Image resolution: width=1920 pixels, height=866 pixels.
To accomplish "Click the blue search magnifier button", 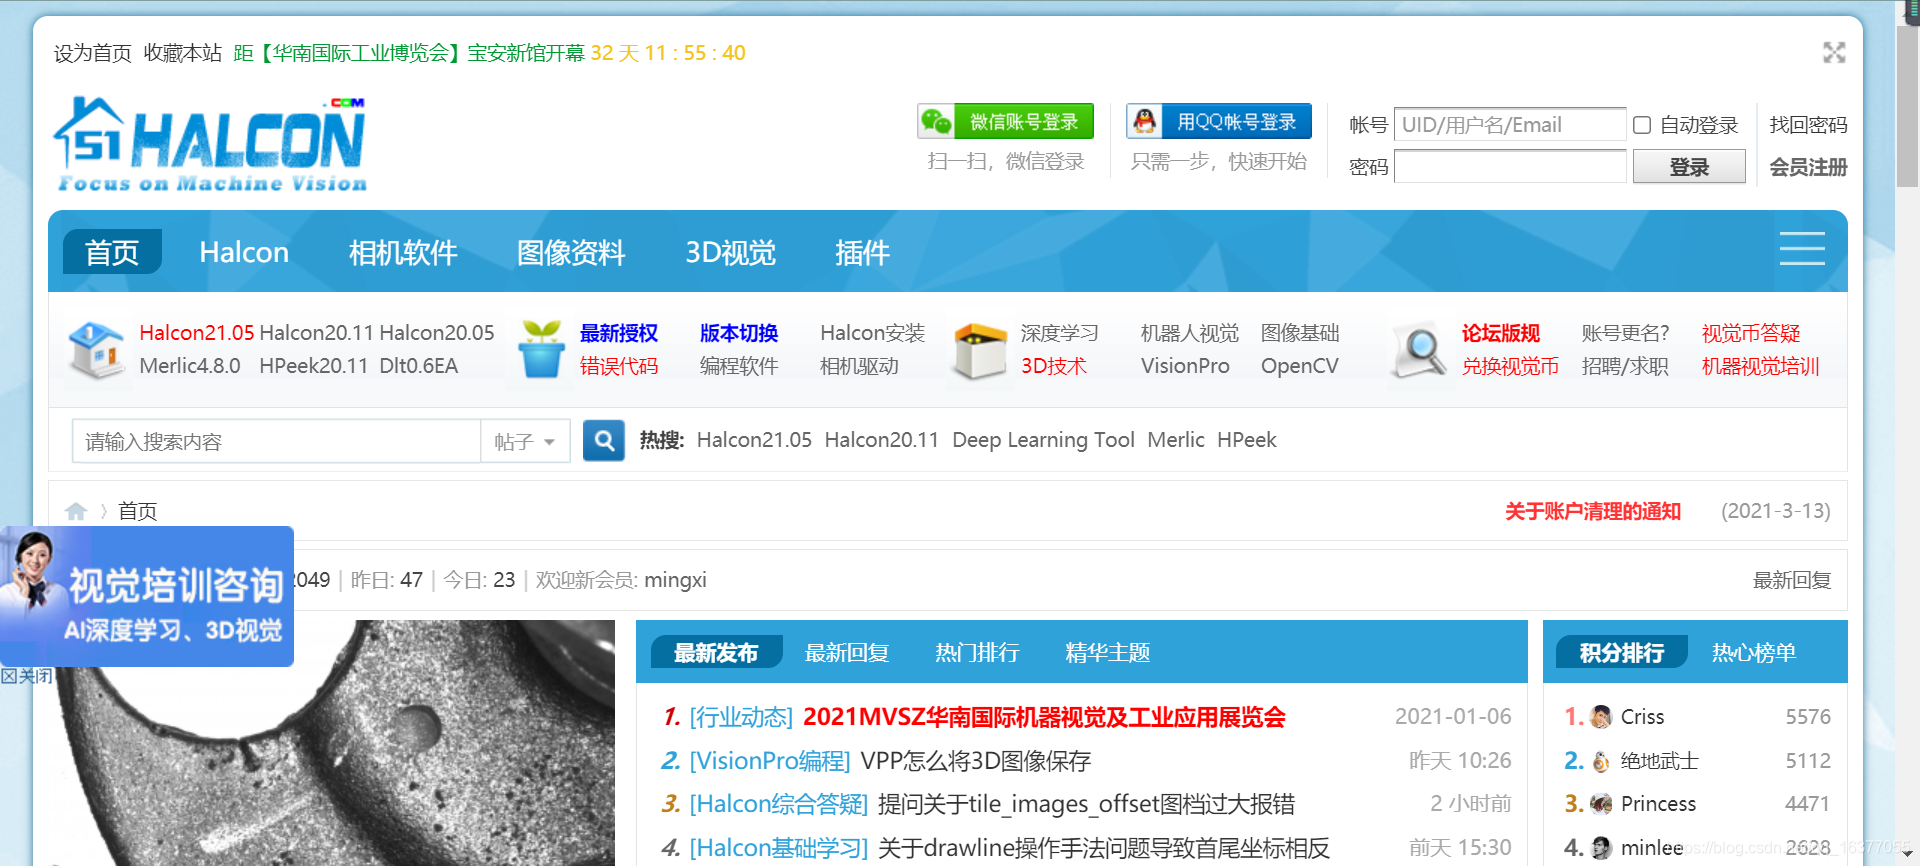I will 604,441.
